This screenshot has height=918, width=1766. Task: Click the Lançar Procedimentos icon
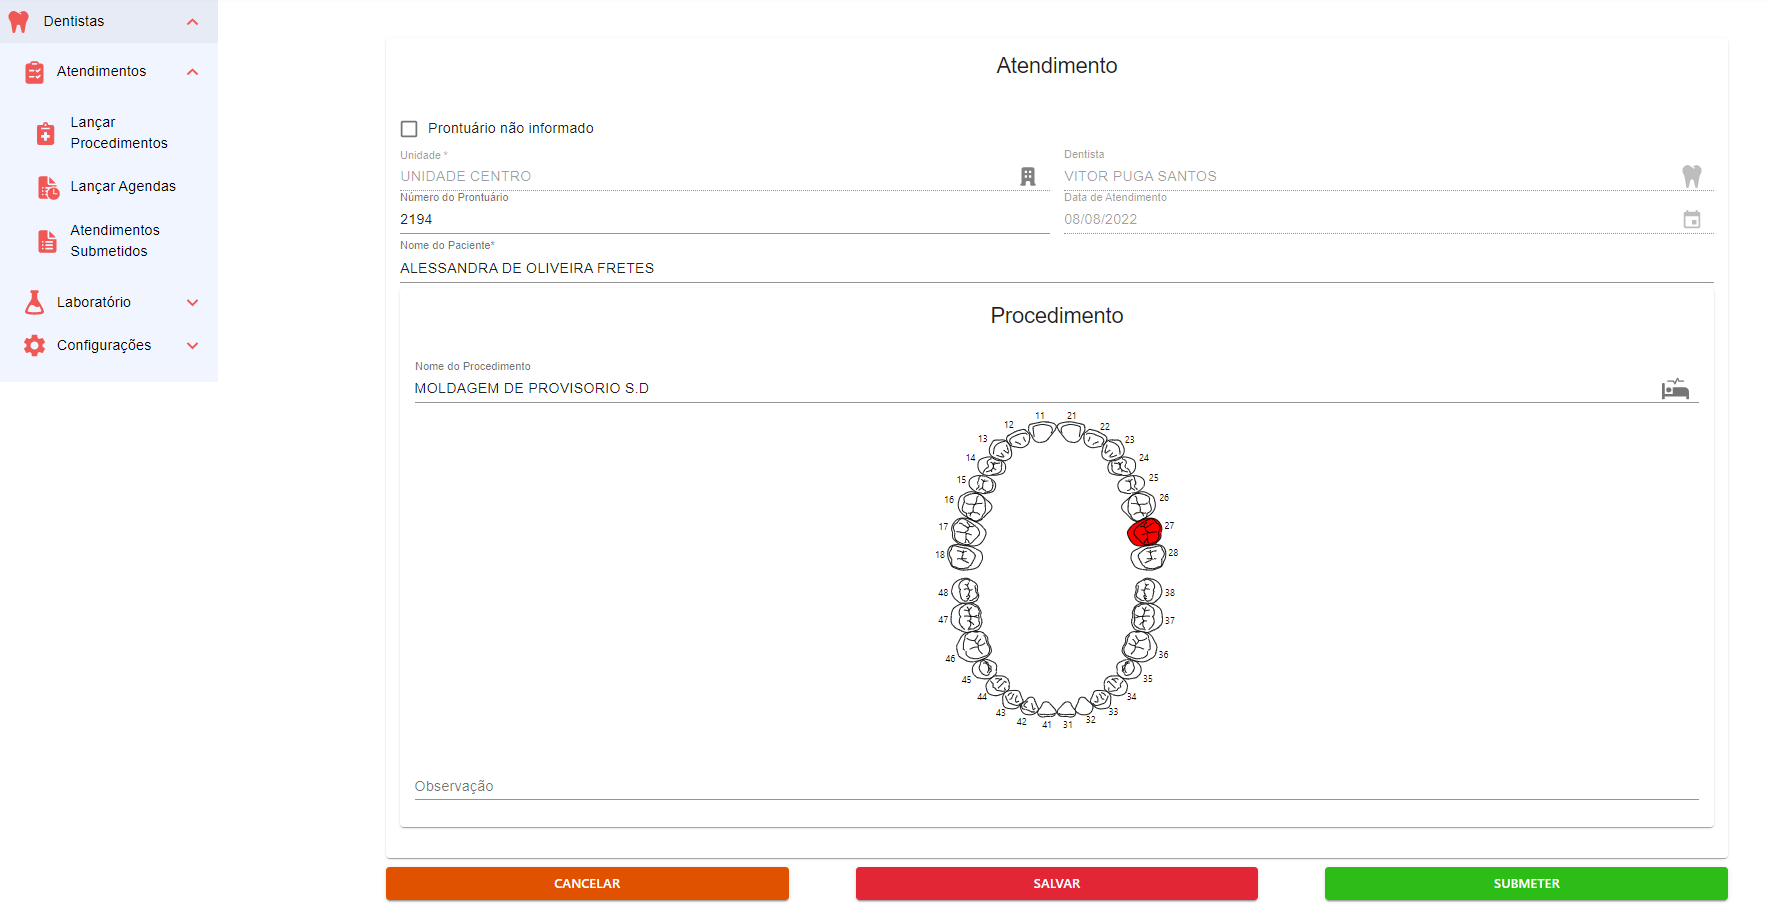pyautogui.click(x=46, y=134)
